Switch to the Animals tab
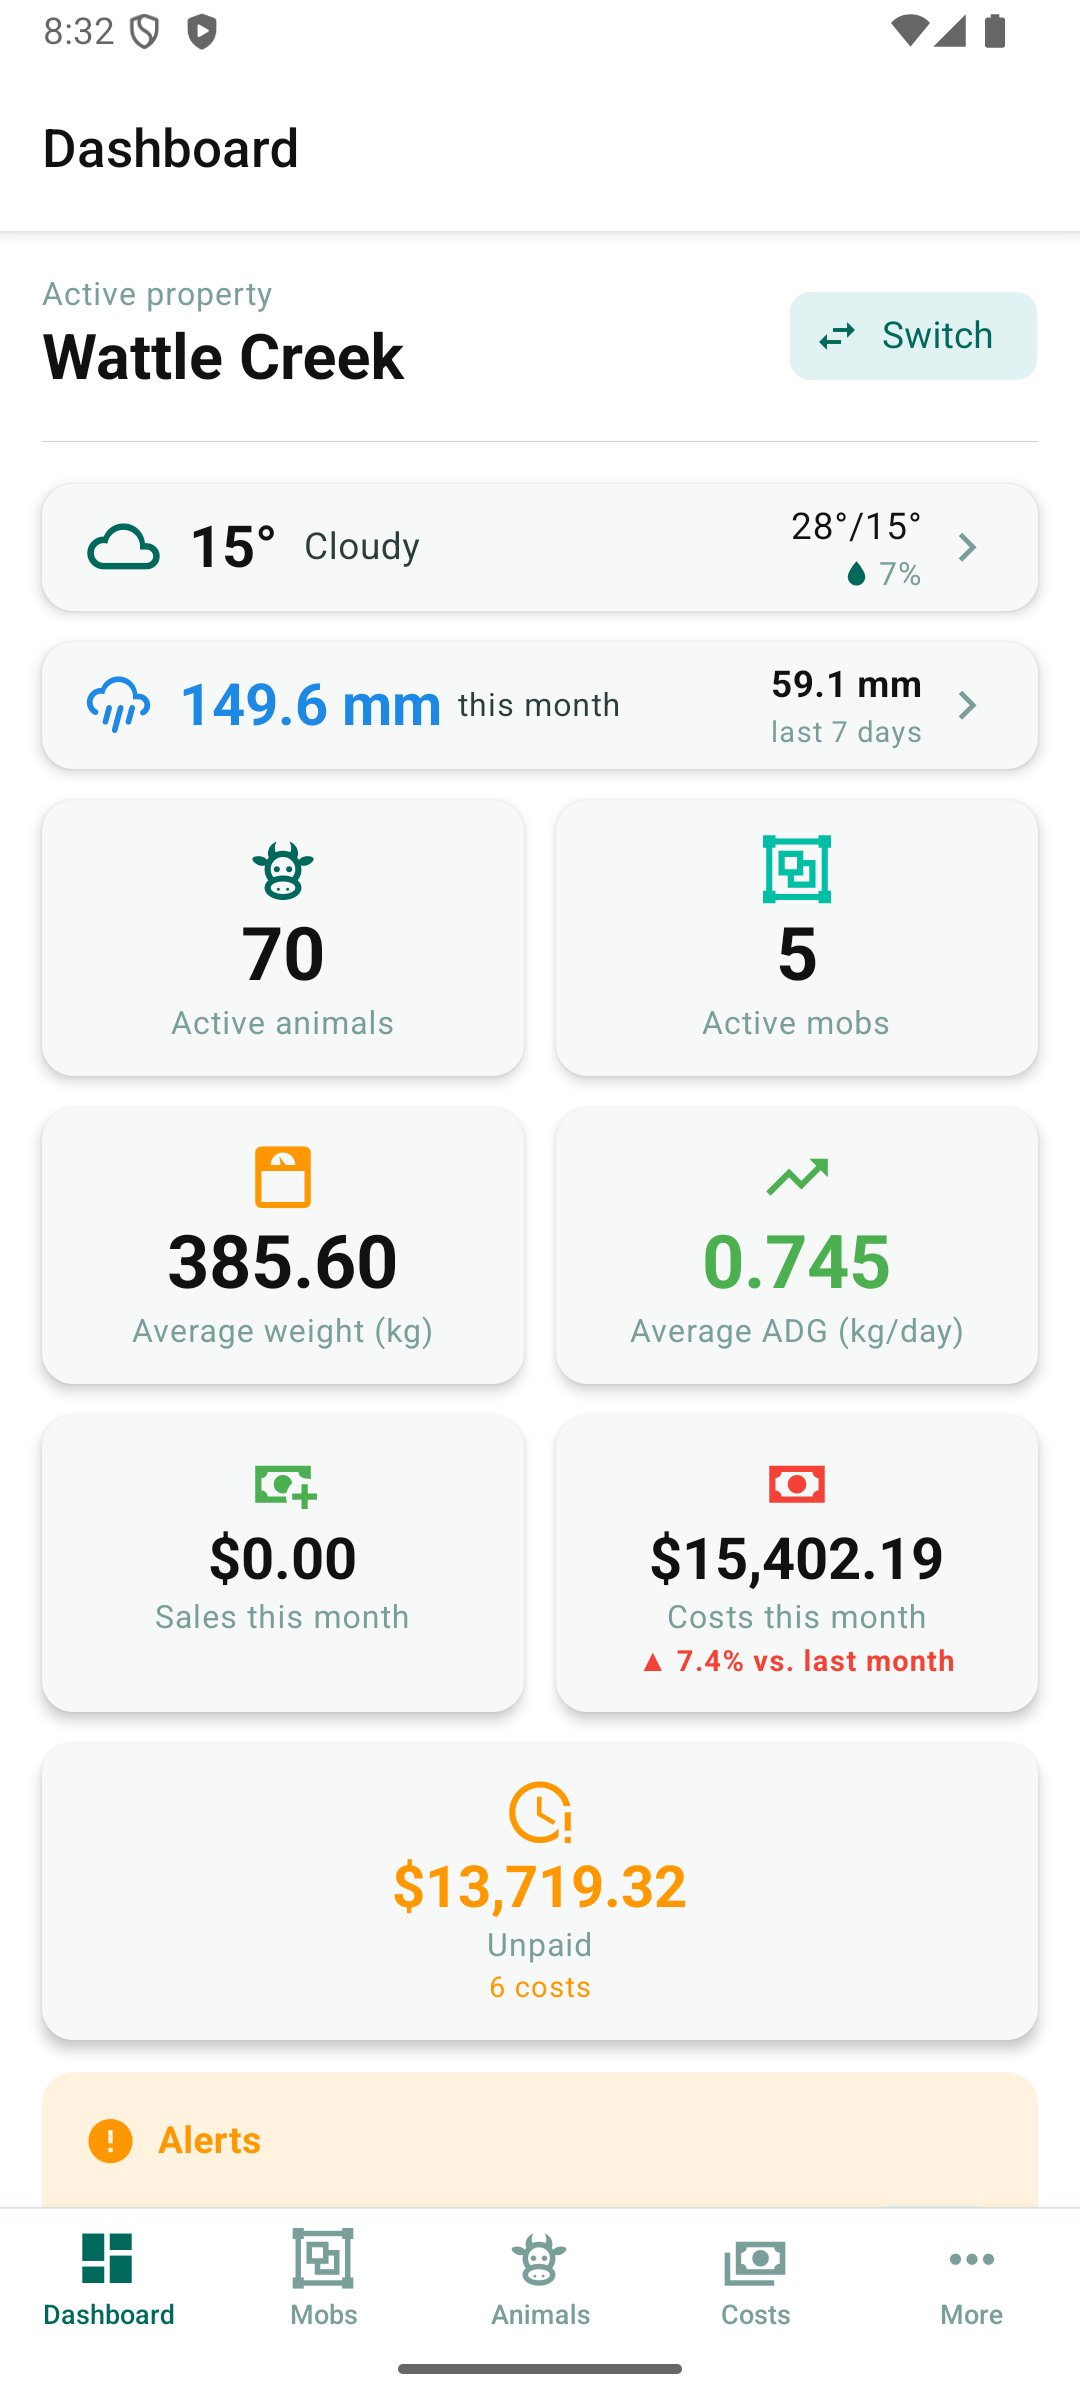Viewport: 1080px width, 2400px height. 540,2280
